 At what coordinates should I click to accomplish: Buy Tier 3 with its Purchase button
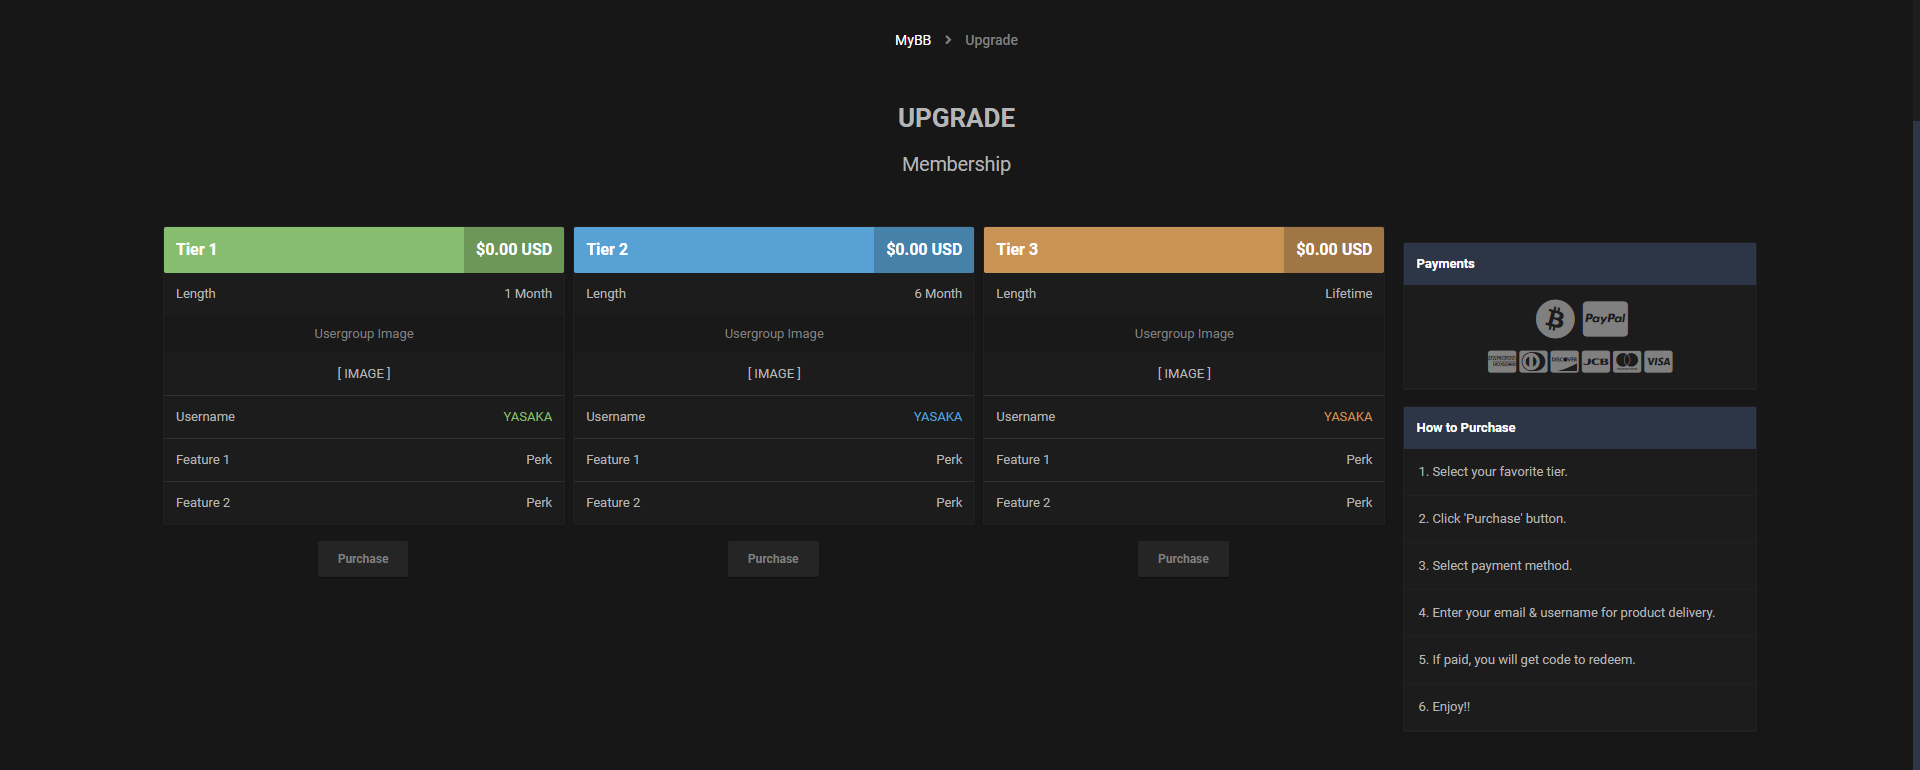(1183, 559)
